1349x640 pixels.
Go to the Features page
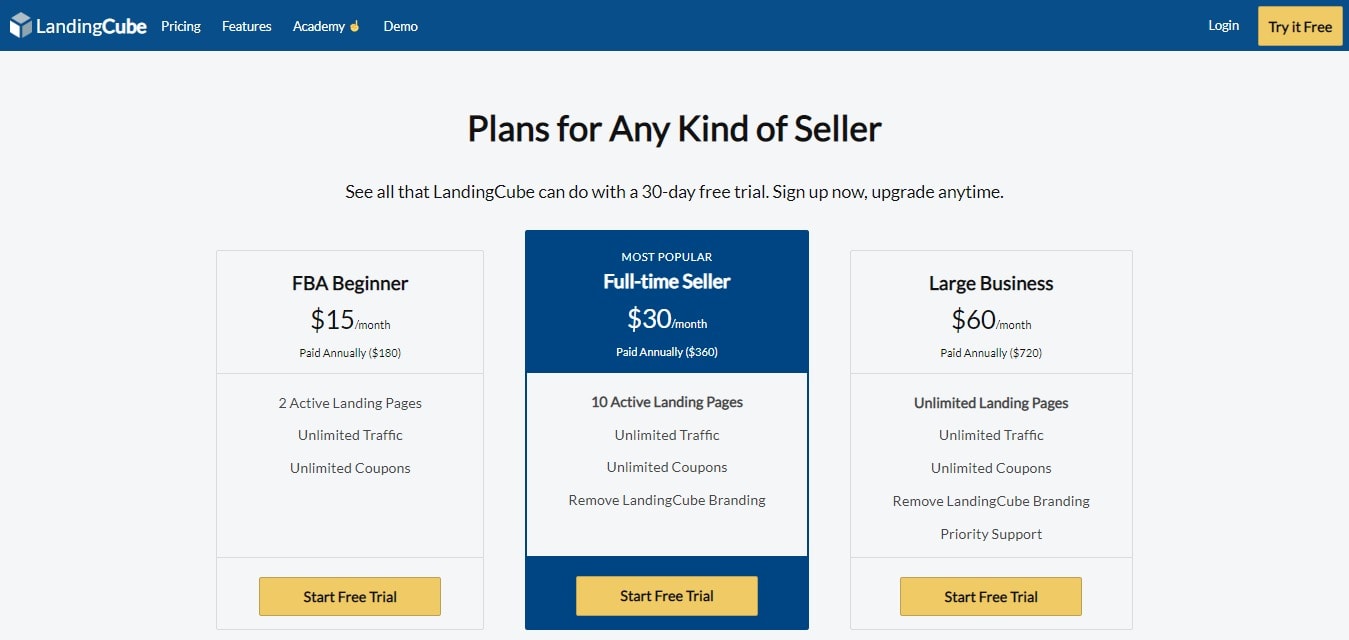pos(247,26)
